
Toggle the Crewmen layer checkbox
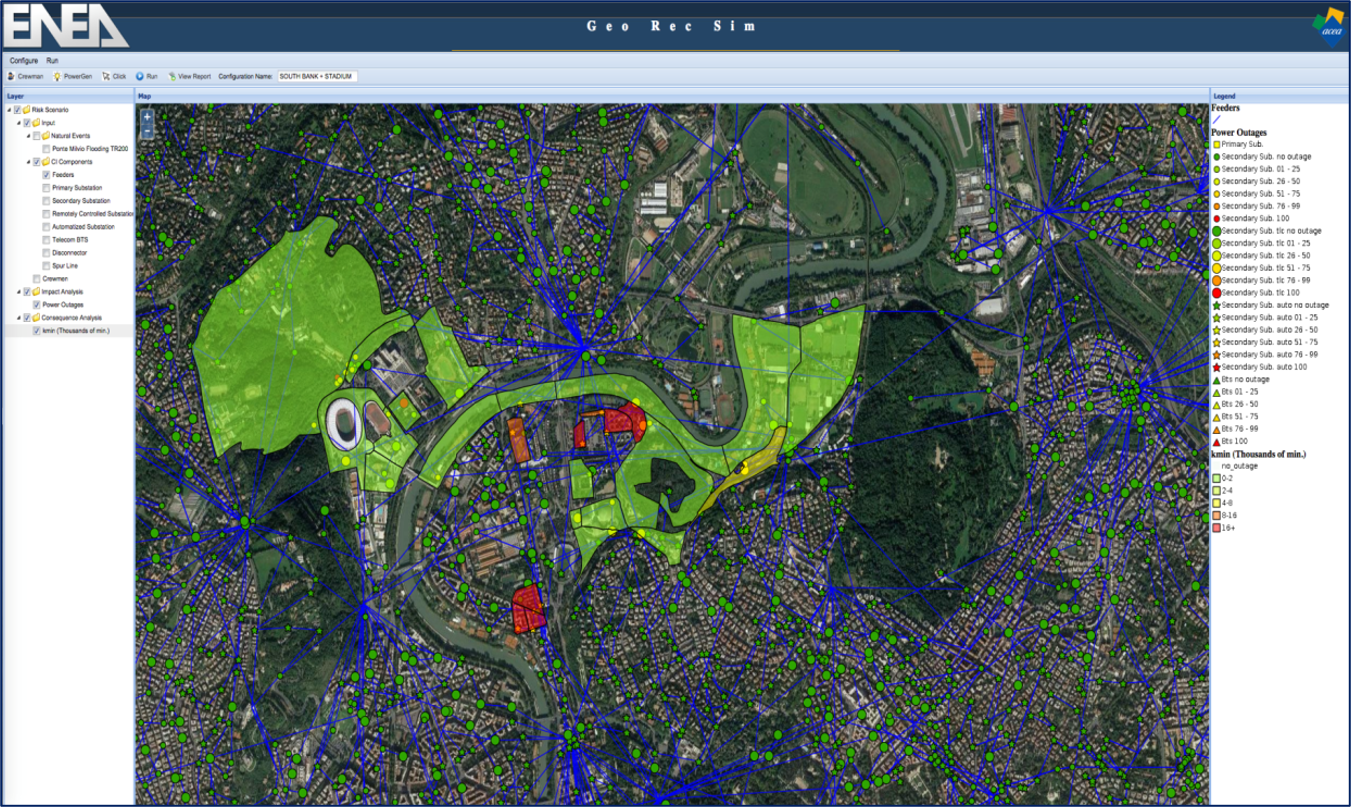coord(37,279)
